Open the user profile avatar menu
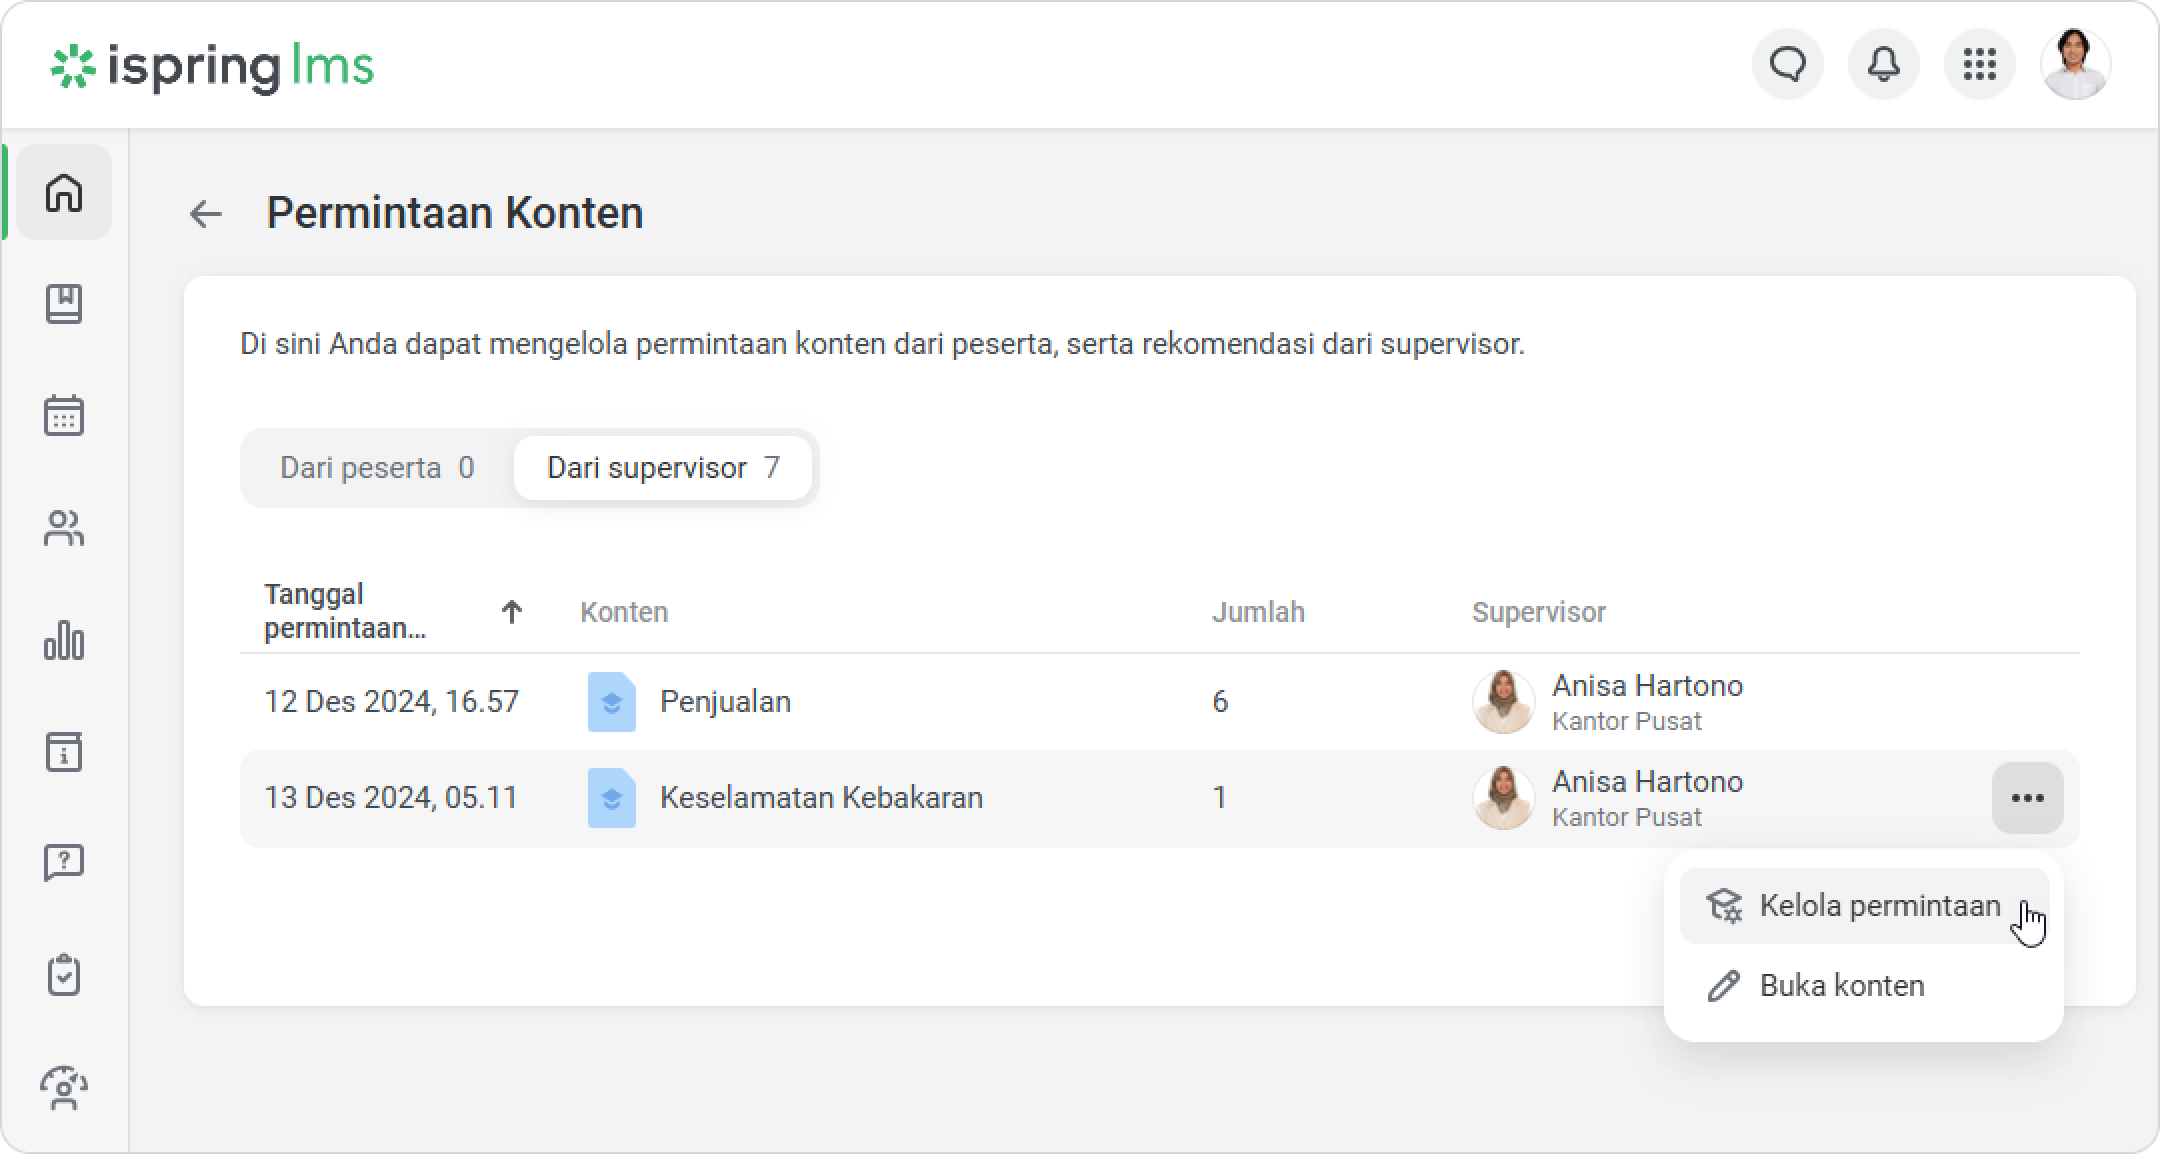 pos(2075,65)
